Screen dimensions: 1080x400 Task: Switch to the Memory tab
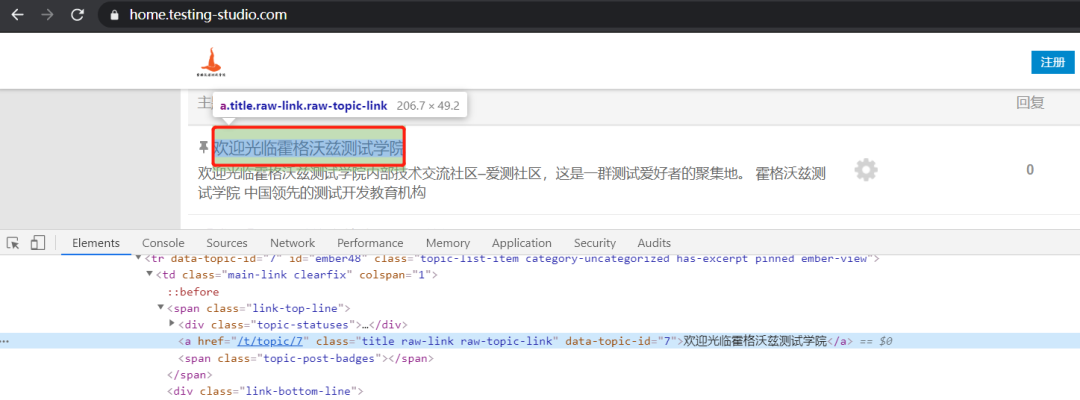pyautogui.click(x=448, y=243)
